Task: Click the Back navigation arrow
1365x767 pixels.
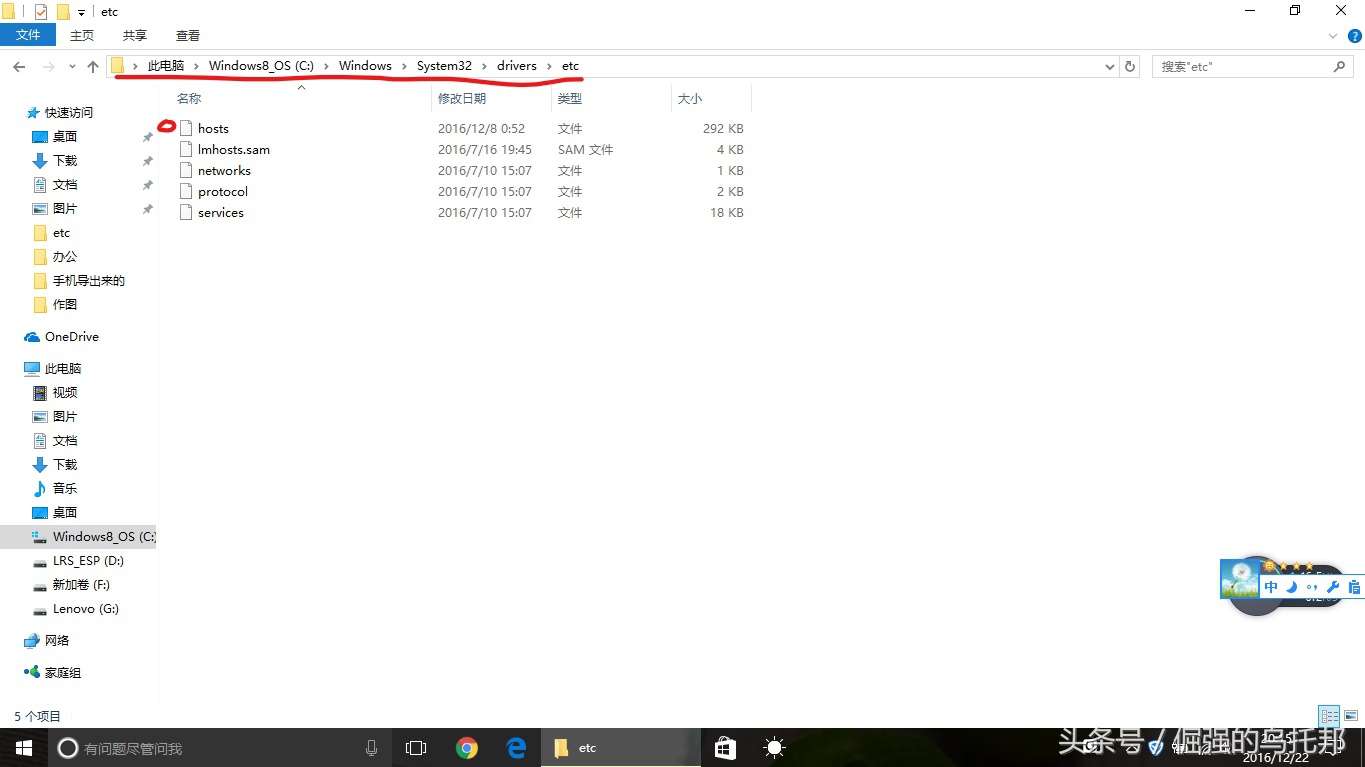Action: pyautogui.click(x=19, y=66)
